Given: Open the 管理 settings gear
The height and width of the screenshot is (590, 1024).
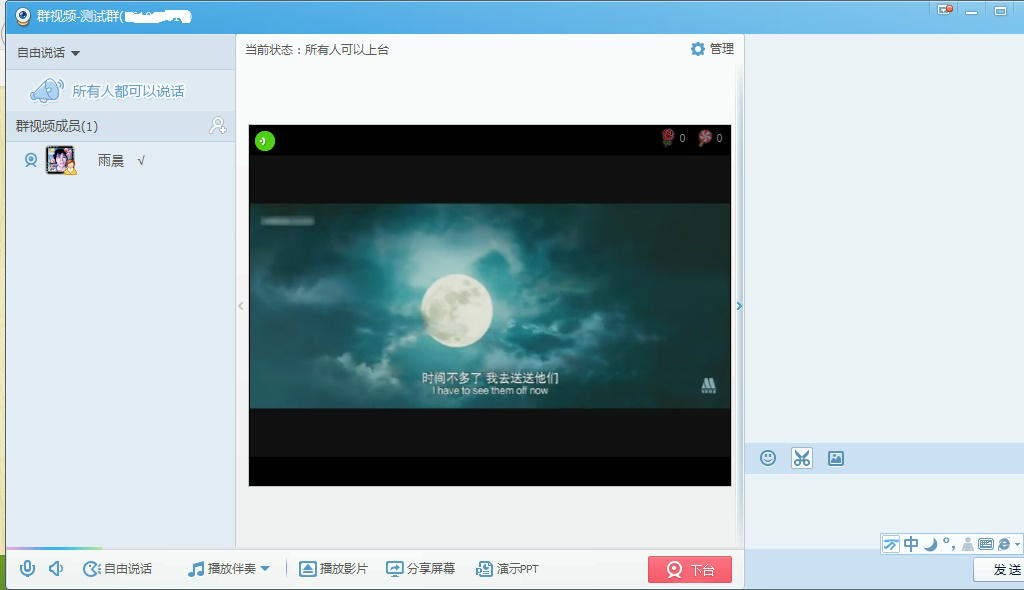Looking at the screenshot, I should click(x=712, y=49).
